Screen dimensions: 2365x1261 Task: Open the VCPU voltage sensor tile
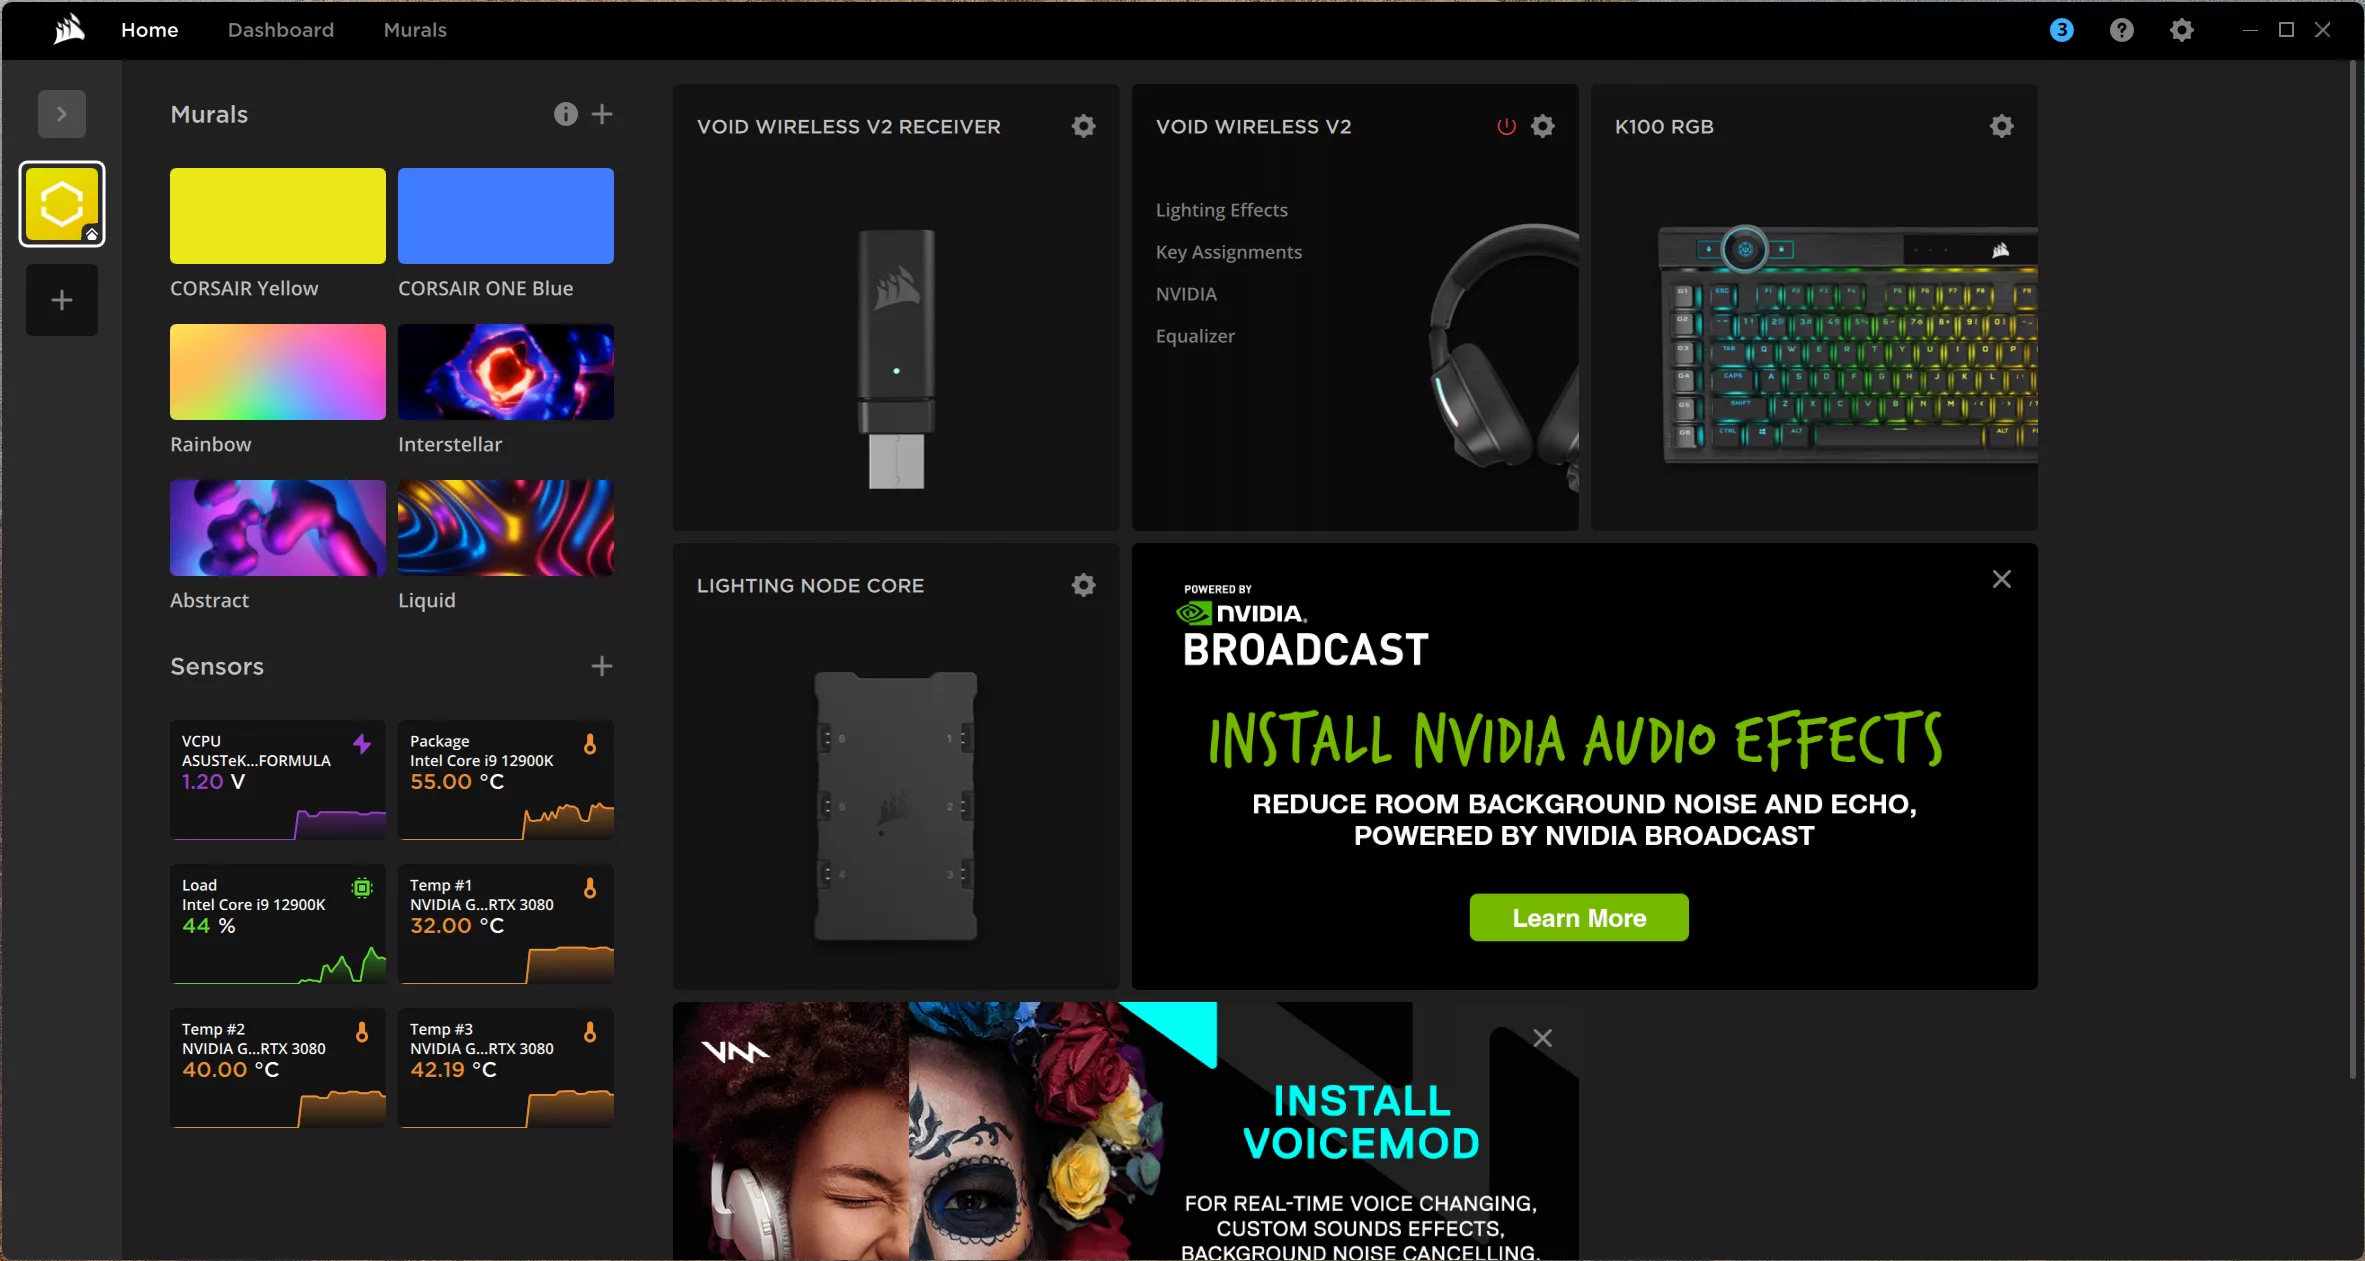pyautogui.click(x=278, y=780)
